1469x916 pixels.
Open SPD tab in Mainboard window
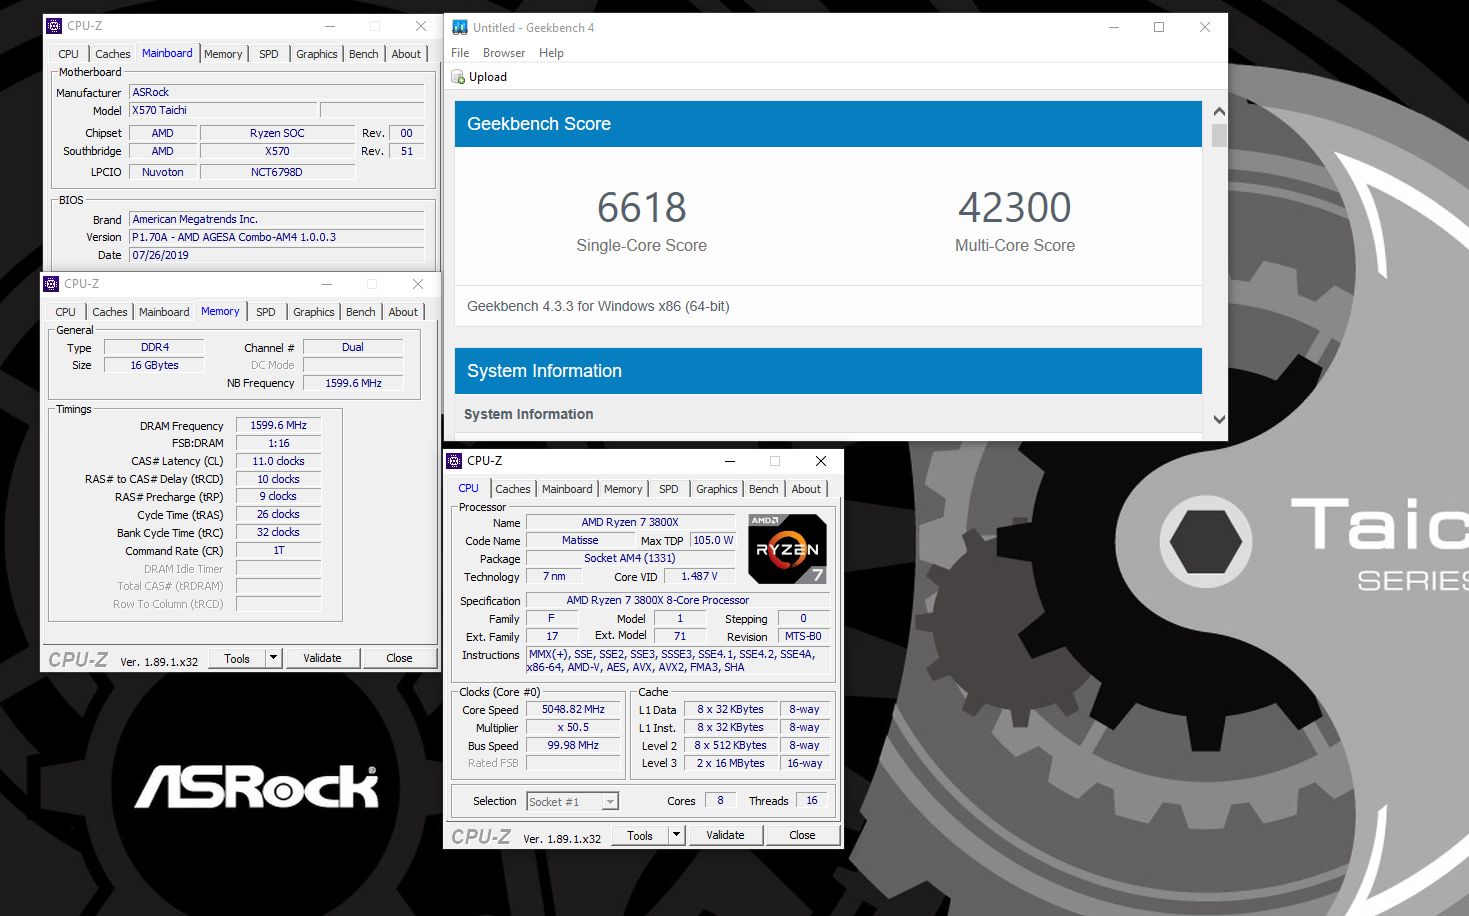click(269, 54)
